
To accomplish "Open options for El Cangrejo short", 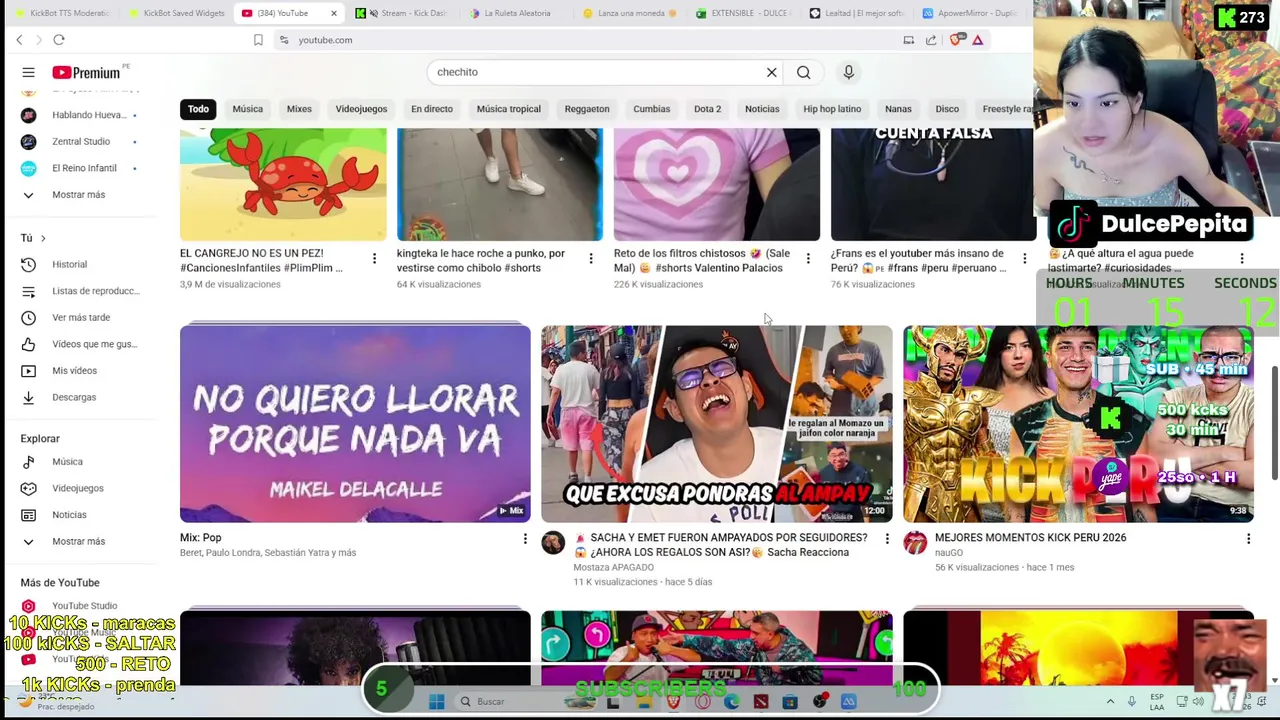I will (x=374, y=259).
